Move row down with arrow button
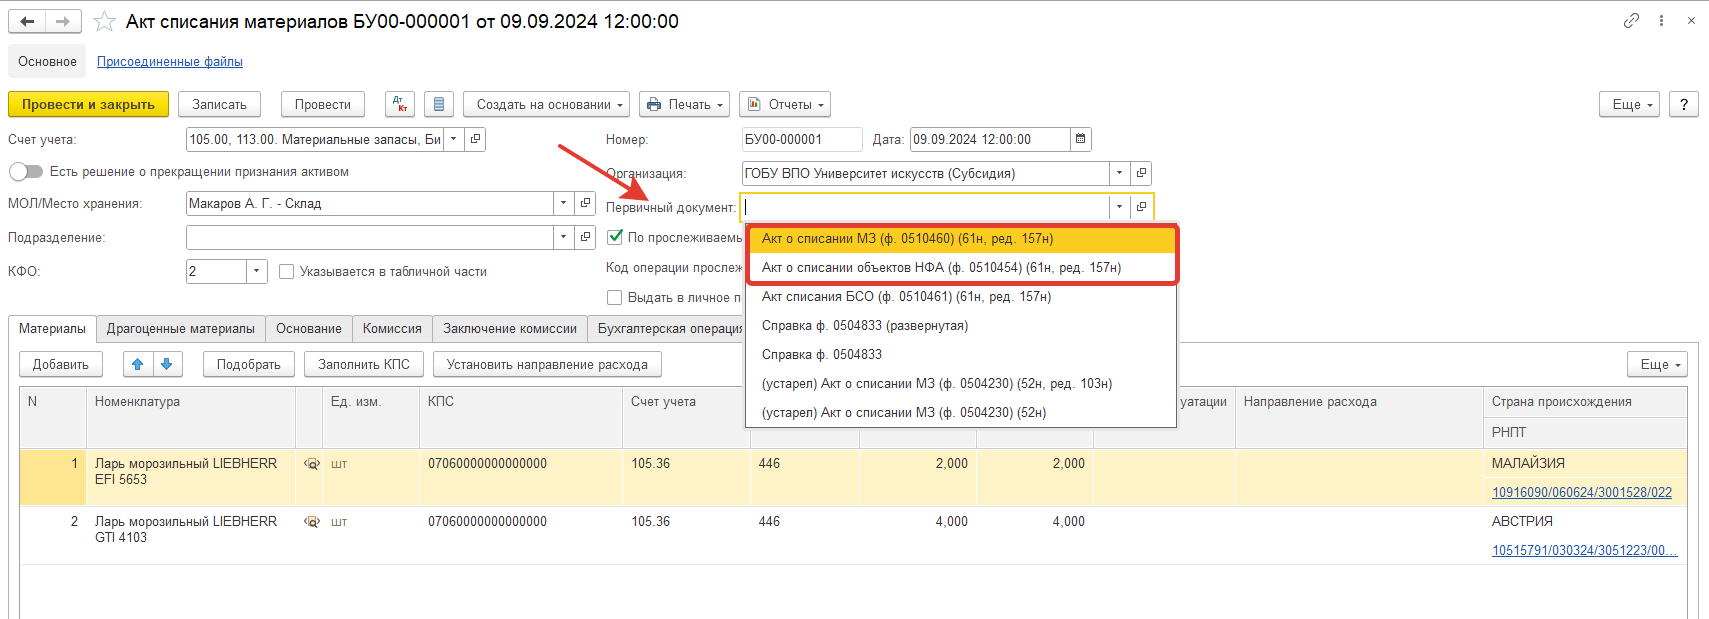The height and width of the screenshot is (619, 1709). pos(167,364)
